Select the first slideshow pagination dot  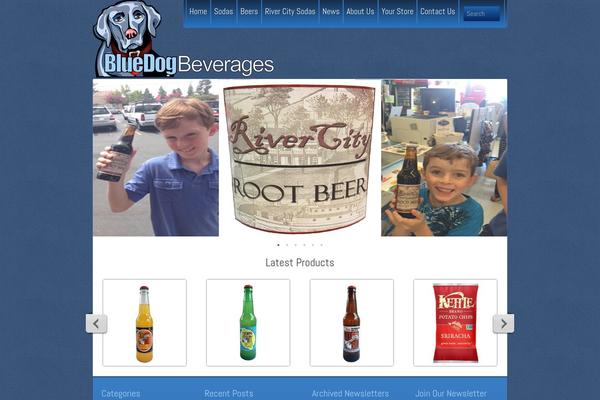point(278,245)
